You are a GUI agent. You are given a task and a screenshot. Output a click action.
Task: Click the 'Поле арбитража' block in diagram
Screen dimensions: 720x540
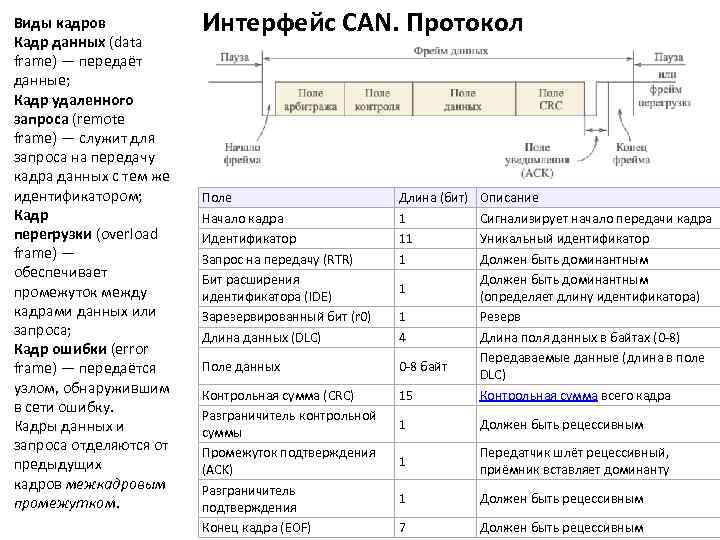point(310,99)
